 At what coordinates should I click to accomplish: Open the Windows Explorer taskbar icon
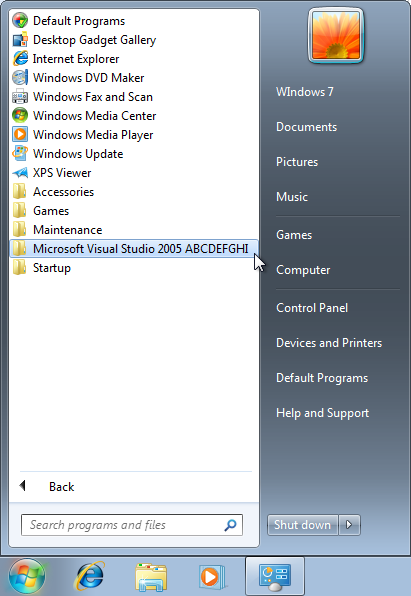coord(151,577)
